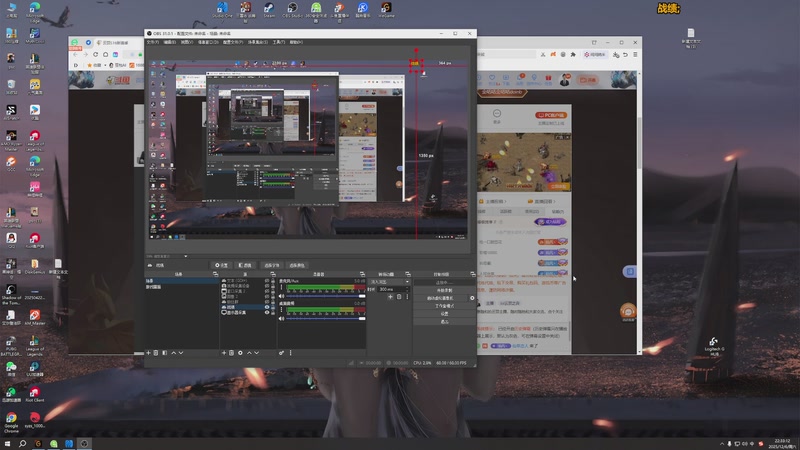Select first scene in Scenes list
The image size is (800, 450).
point(182,281)
